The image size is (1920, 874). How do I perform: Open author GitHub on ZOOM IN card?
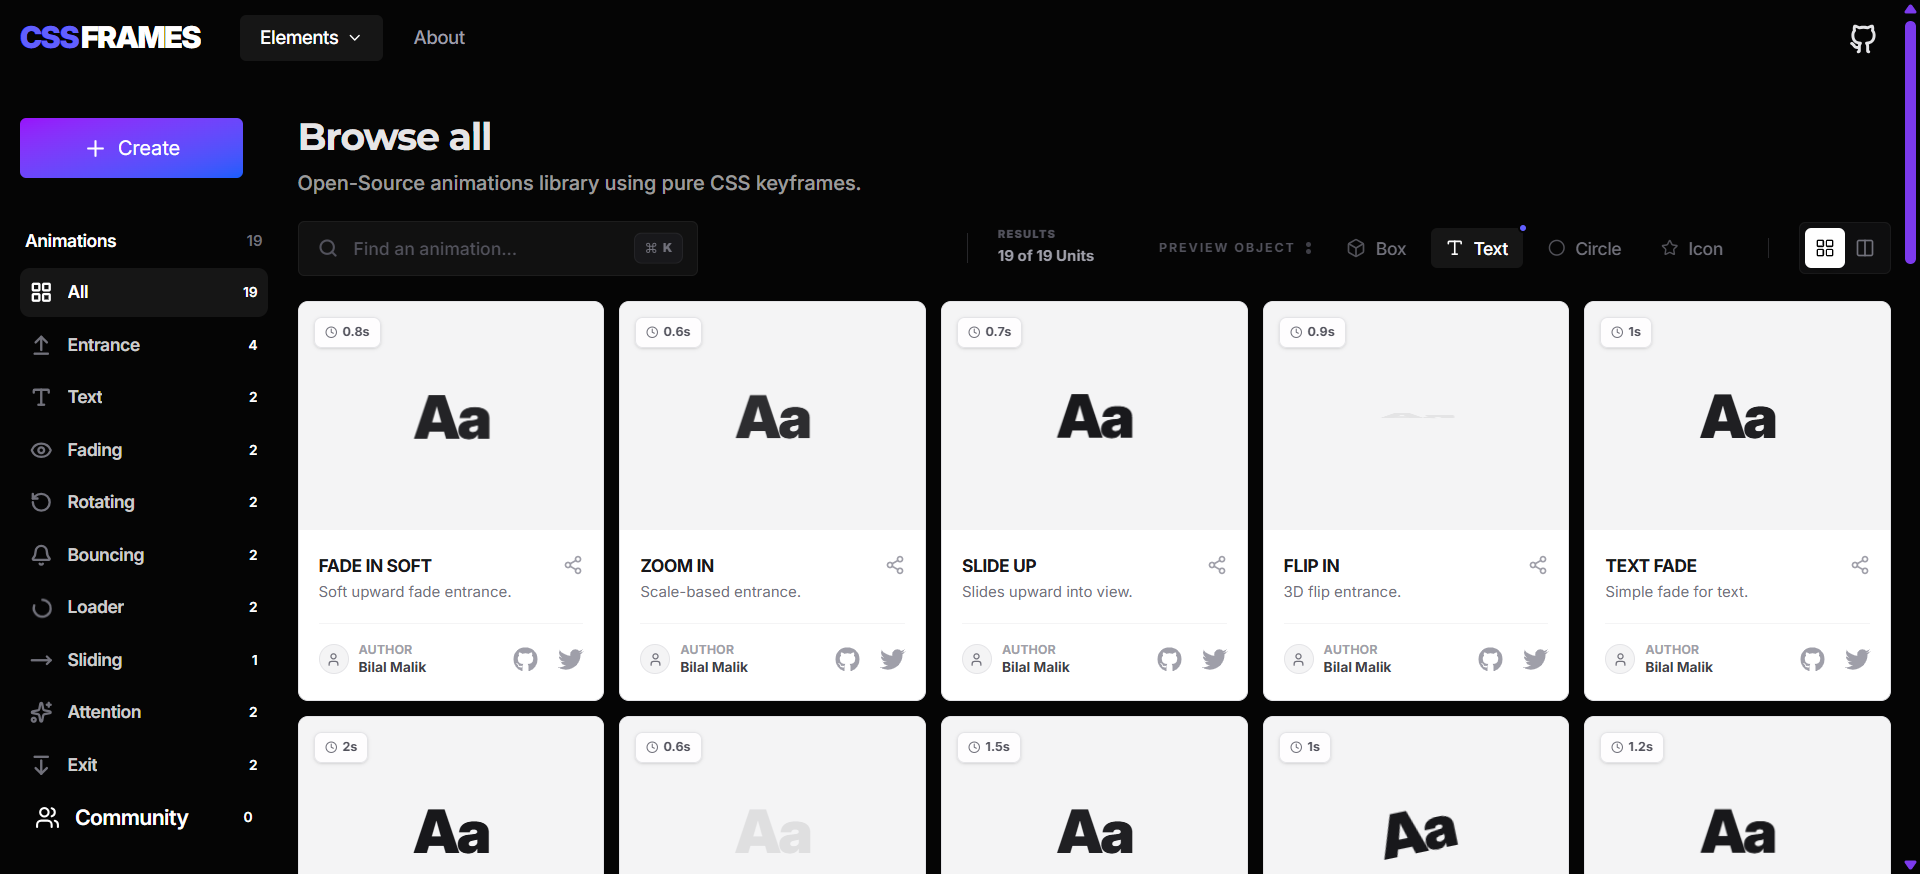pos(847,659)
